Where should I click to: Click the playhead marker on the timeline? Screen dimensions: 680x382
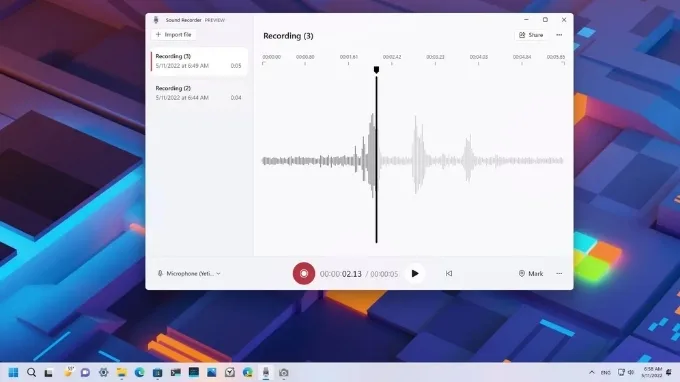376,70
